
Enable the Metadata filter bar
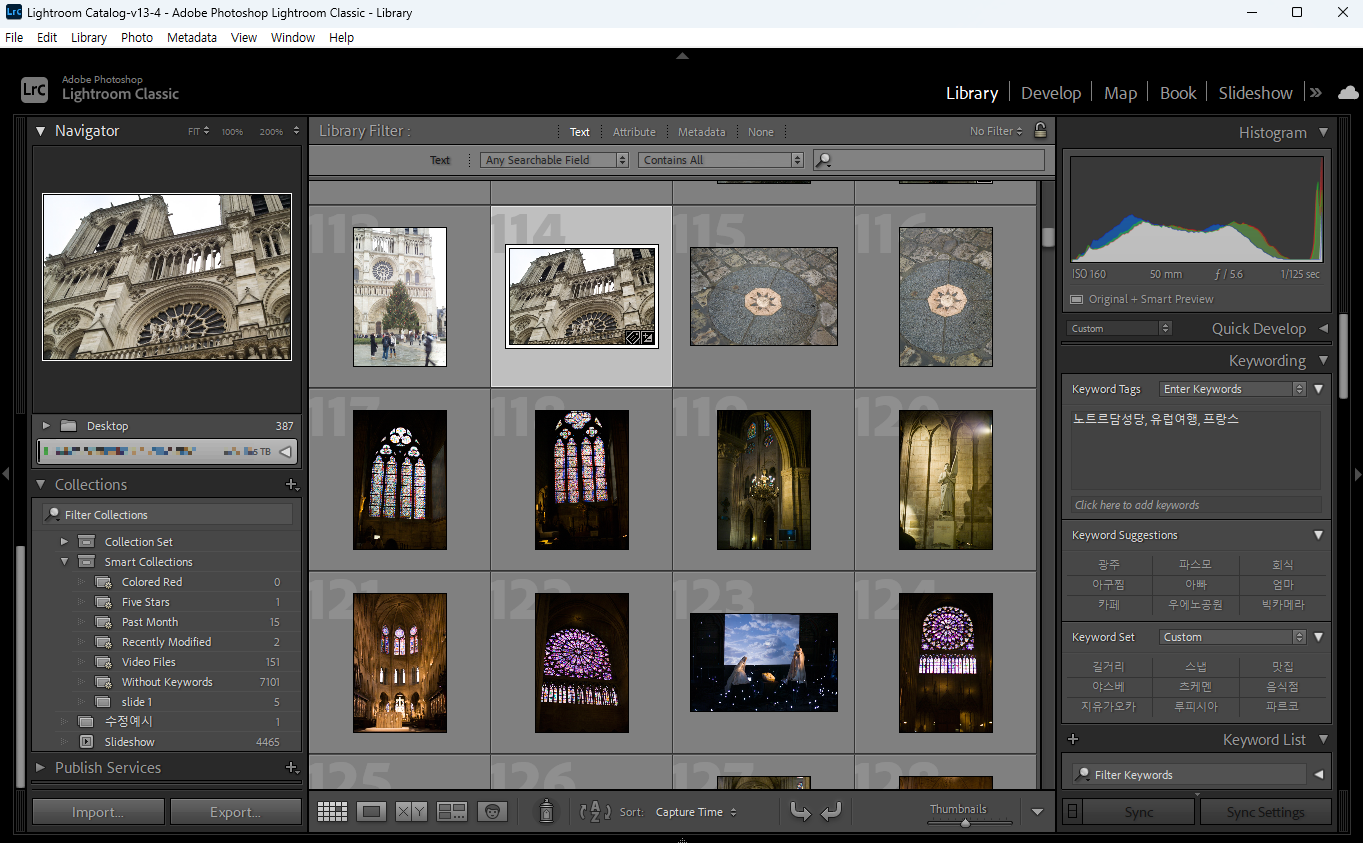tap(702, 132)
